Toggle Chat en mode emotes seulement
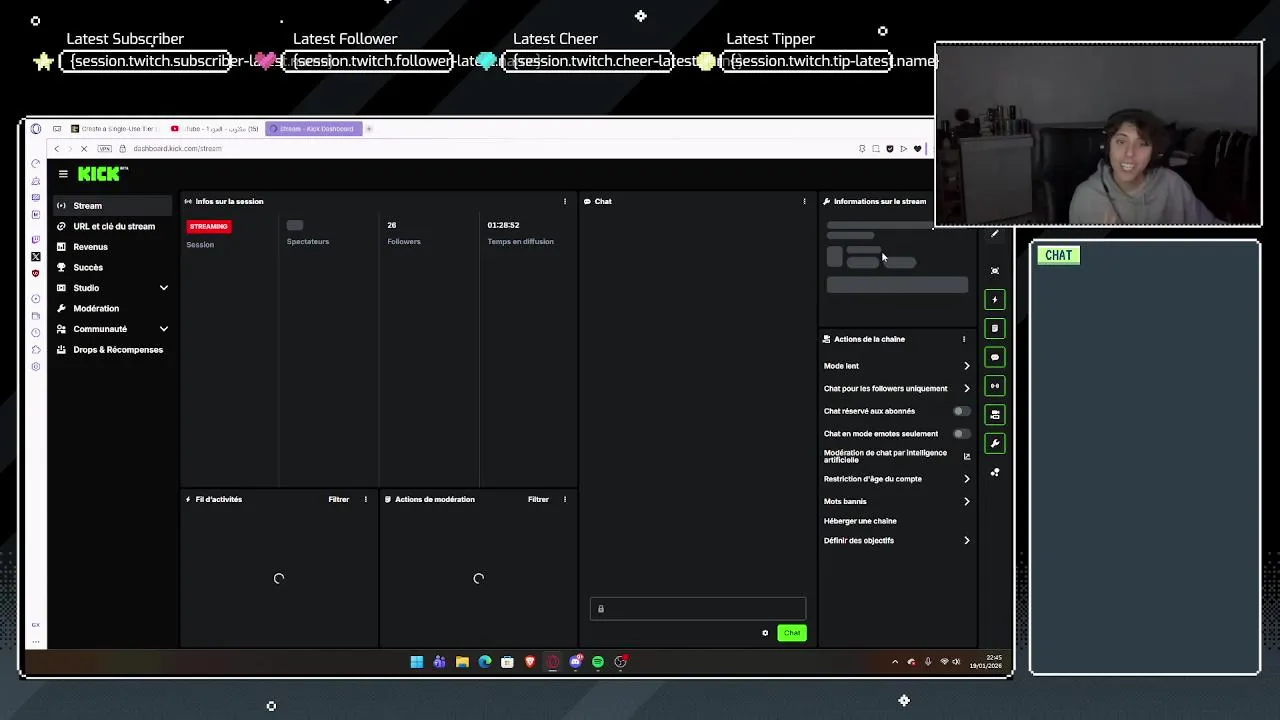This screenshot has width=1280, height=720. point(961,434)
